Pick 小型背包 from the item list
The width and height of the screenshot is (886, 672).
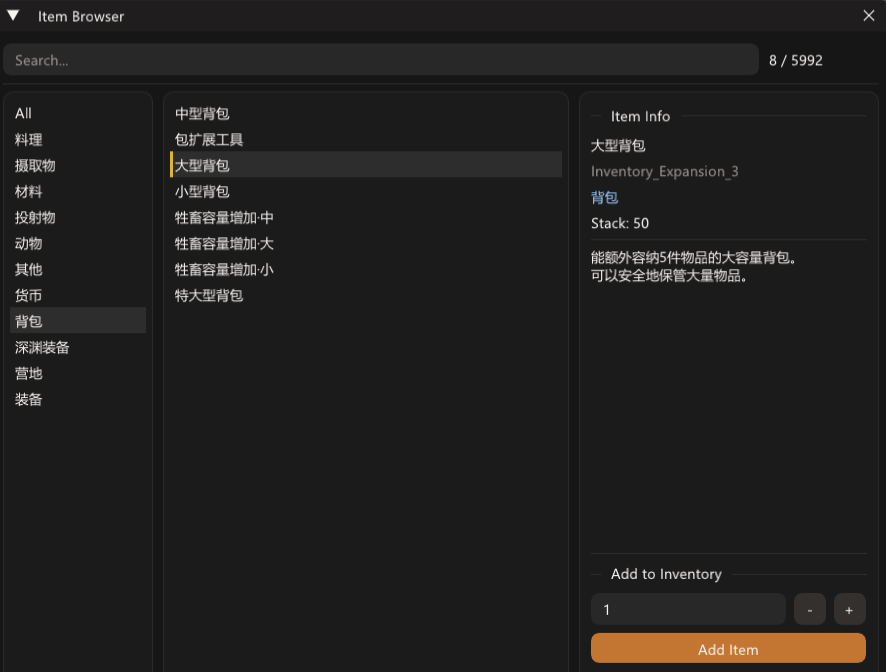tap(203, 192)
